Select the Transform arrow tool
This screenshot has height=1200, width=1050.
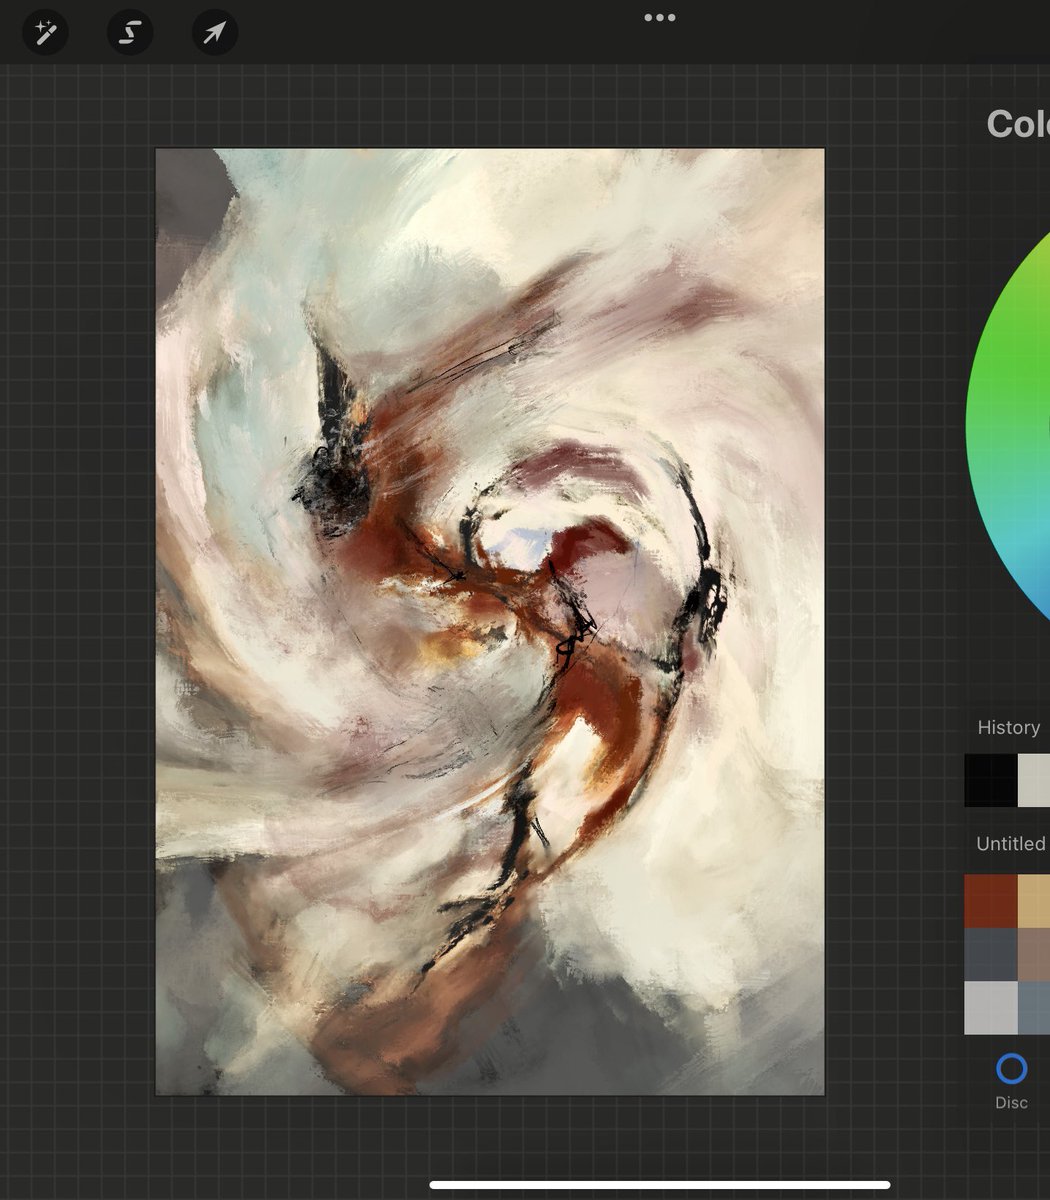pyautogui.click(x=213, y=32)
